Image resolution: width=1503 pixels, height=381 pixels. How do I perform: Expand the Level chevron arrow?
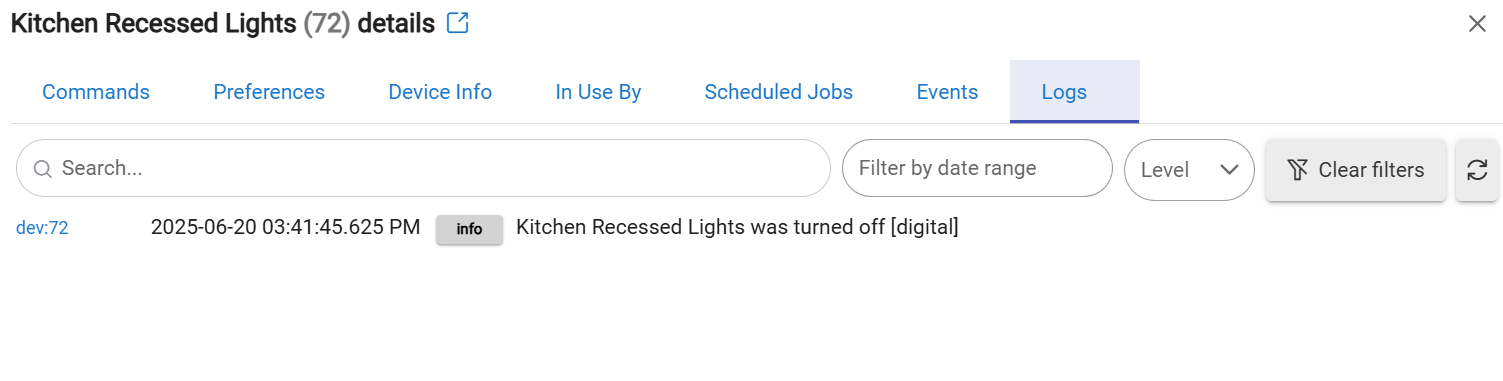tap(1230, 169)
